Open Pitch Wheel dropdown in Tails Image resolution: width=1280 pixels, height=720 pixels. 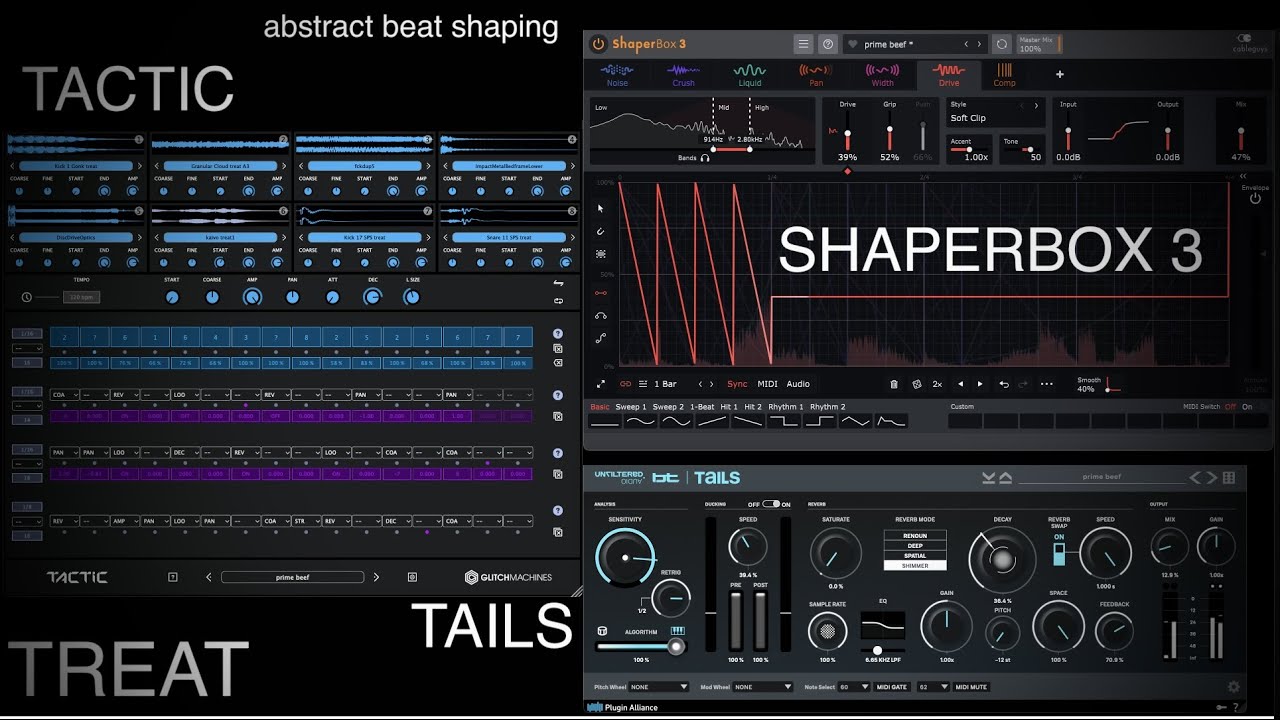tap(659, 687)
